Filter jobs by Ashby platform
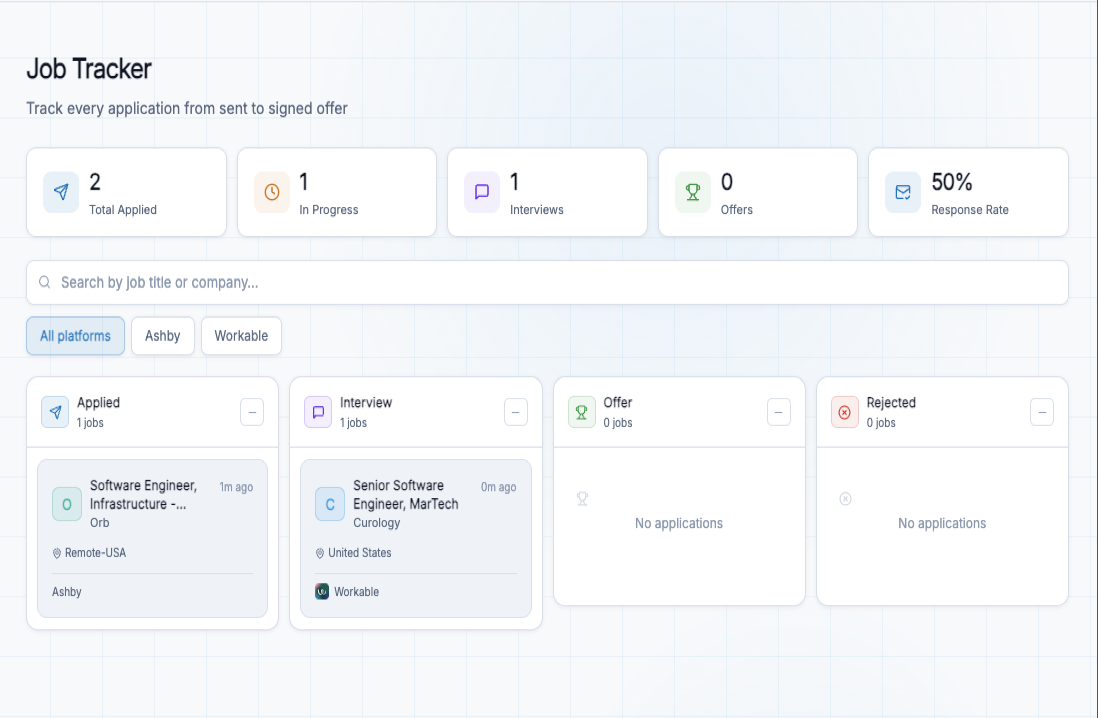1098x718 pixels. click(x=162, y=336)
